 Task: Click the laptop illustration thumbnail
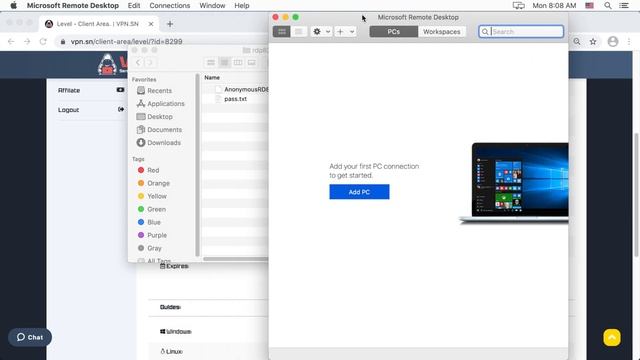pyautogui.click(x=513, y=183)
